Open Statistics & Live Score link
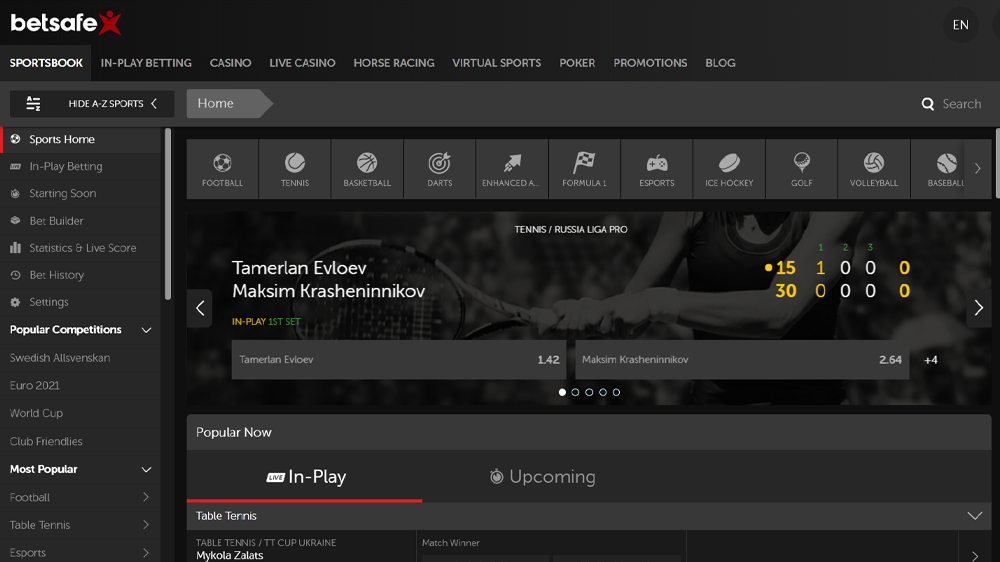Viewport: 1000px width, 562px height. (83, 248)
